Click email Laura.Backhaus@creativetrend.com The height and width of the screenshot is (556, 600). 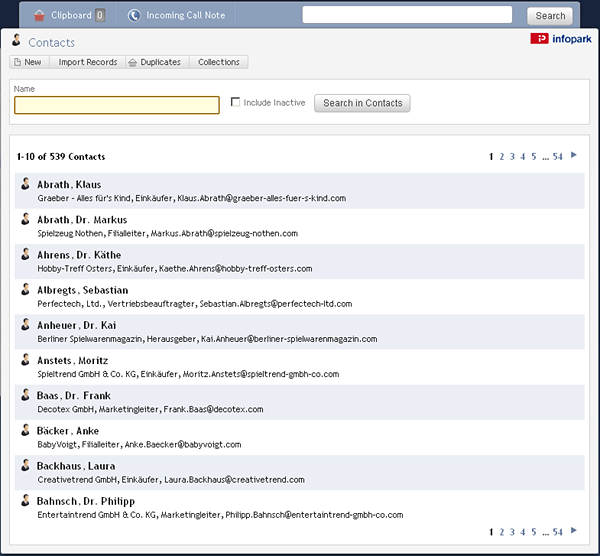click(x=235, y=480)
